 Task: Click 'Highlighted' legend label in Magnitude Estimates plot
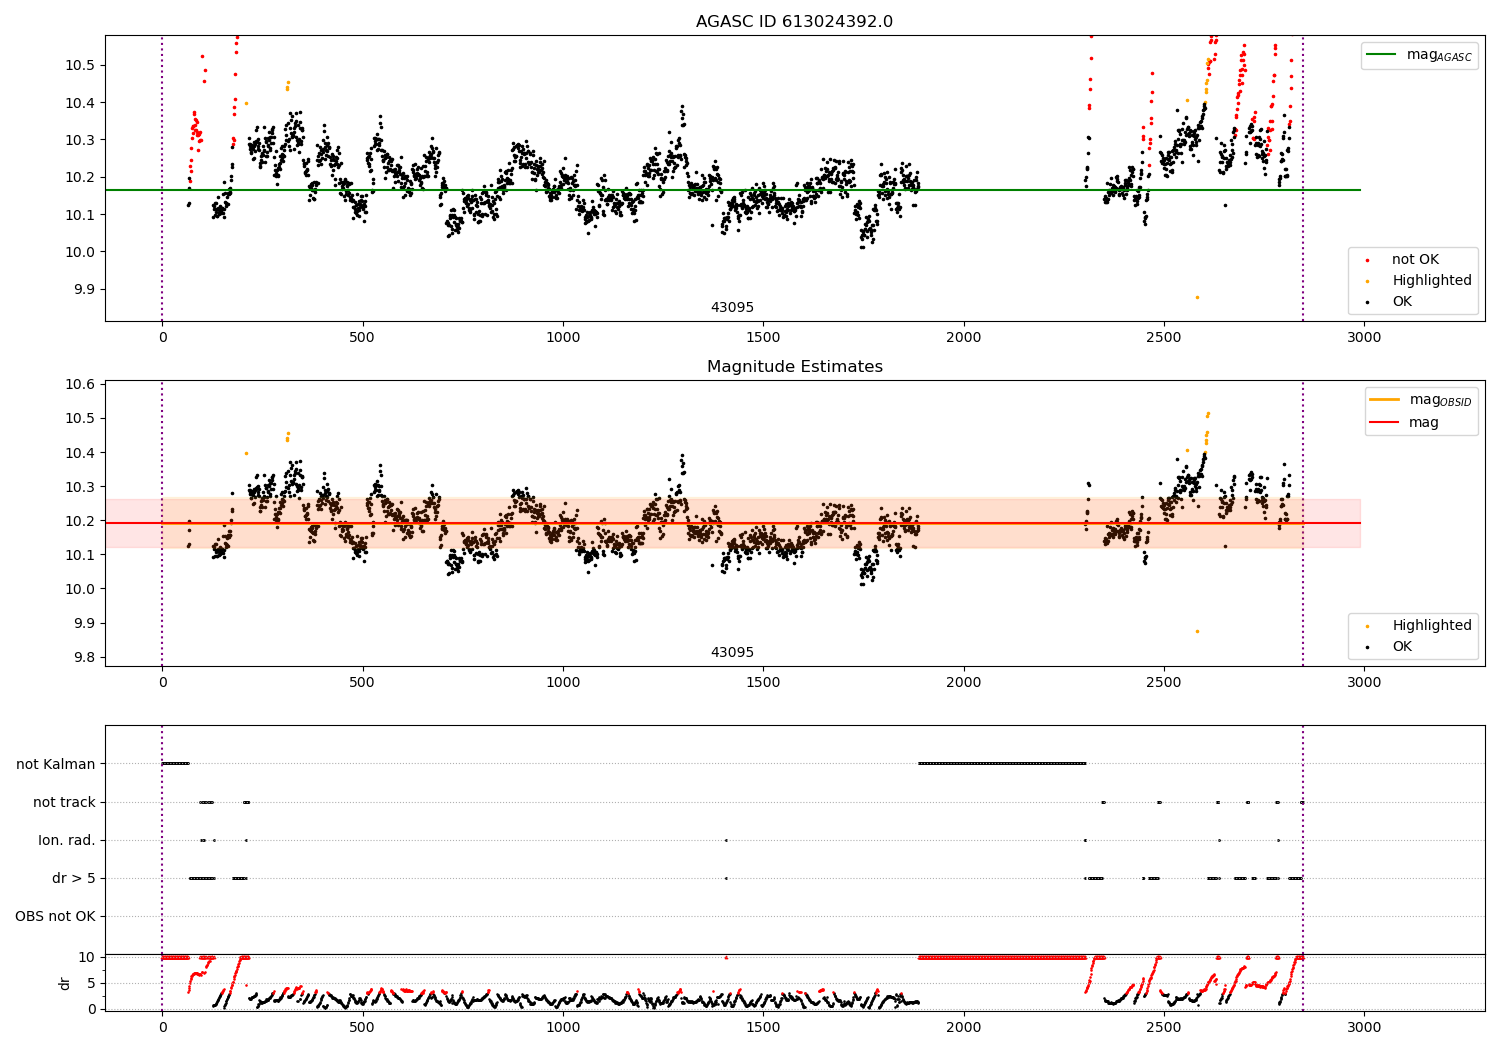[1432, 626]
